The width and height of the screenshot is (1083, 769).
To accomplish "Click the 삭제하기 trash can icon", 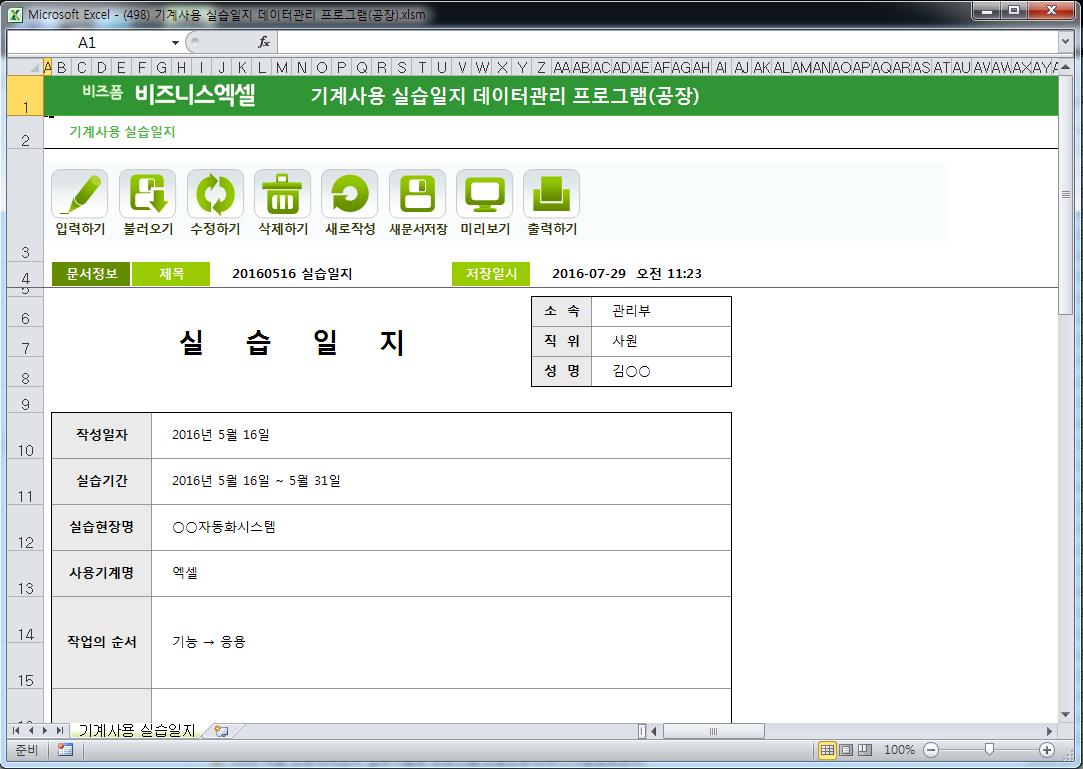I will (x=282, y=194).
